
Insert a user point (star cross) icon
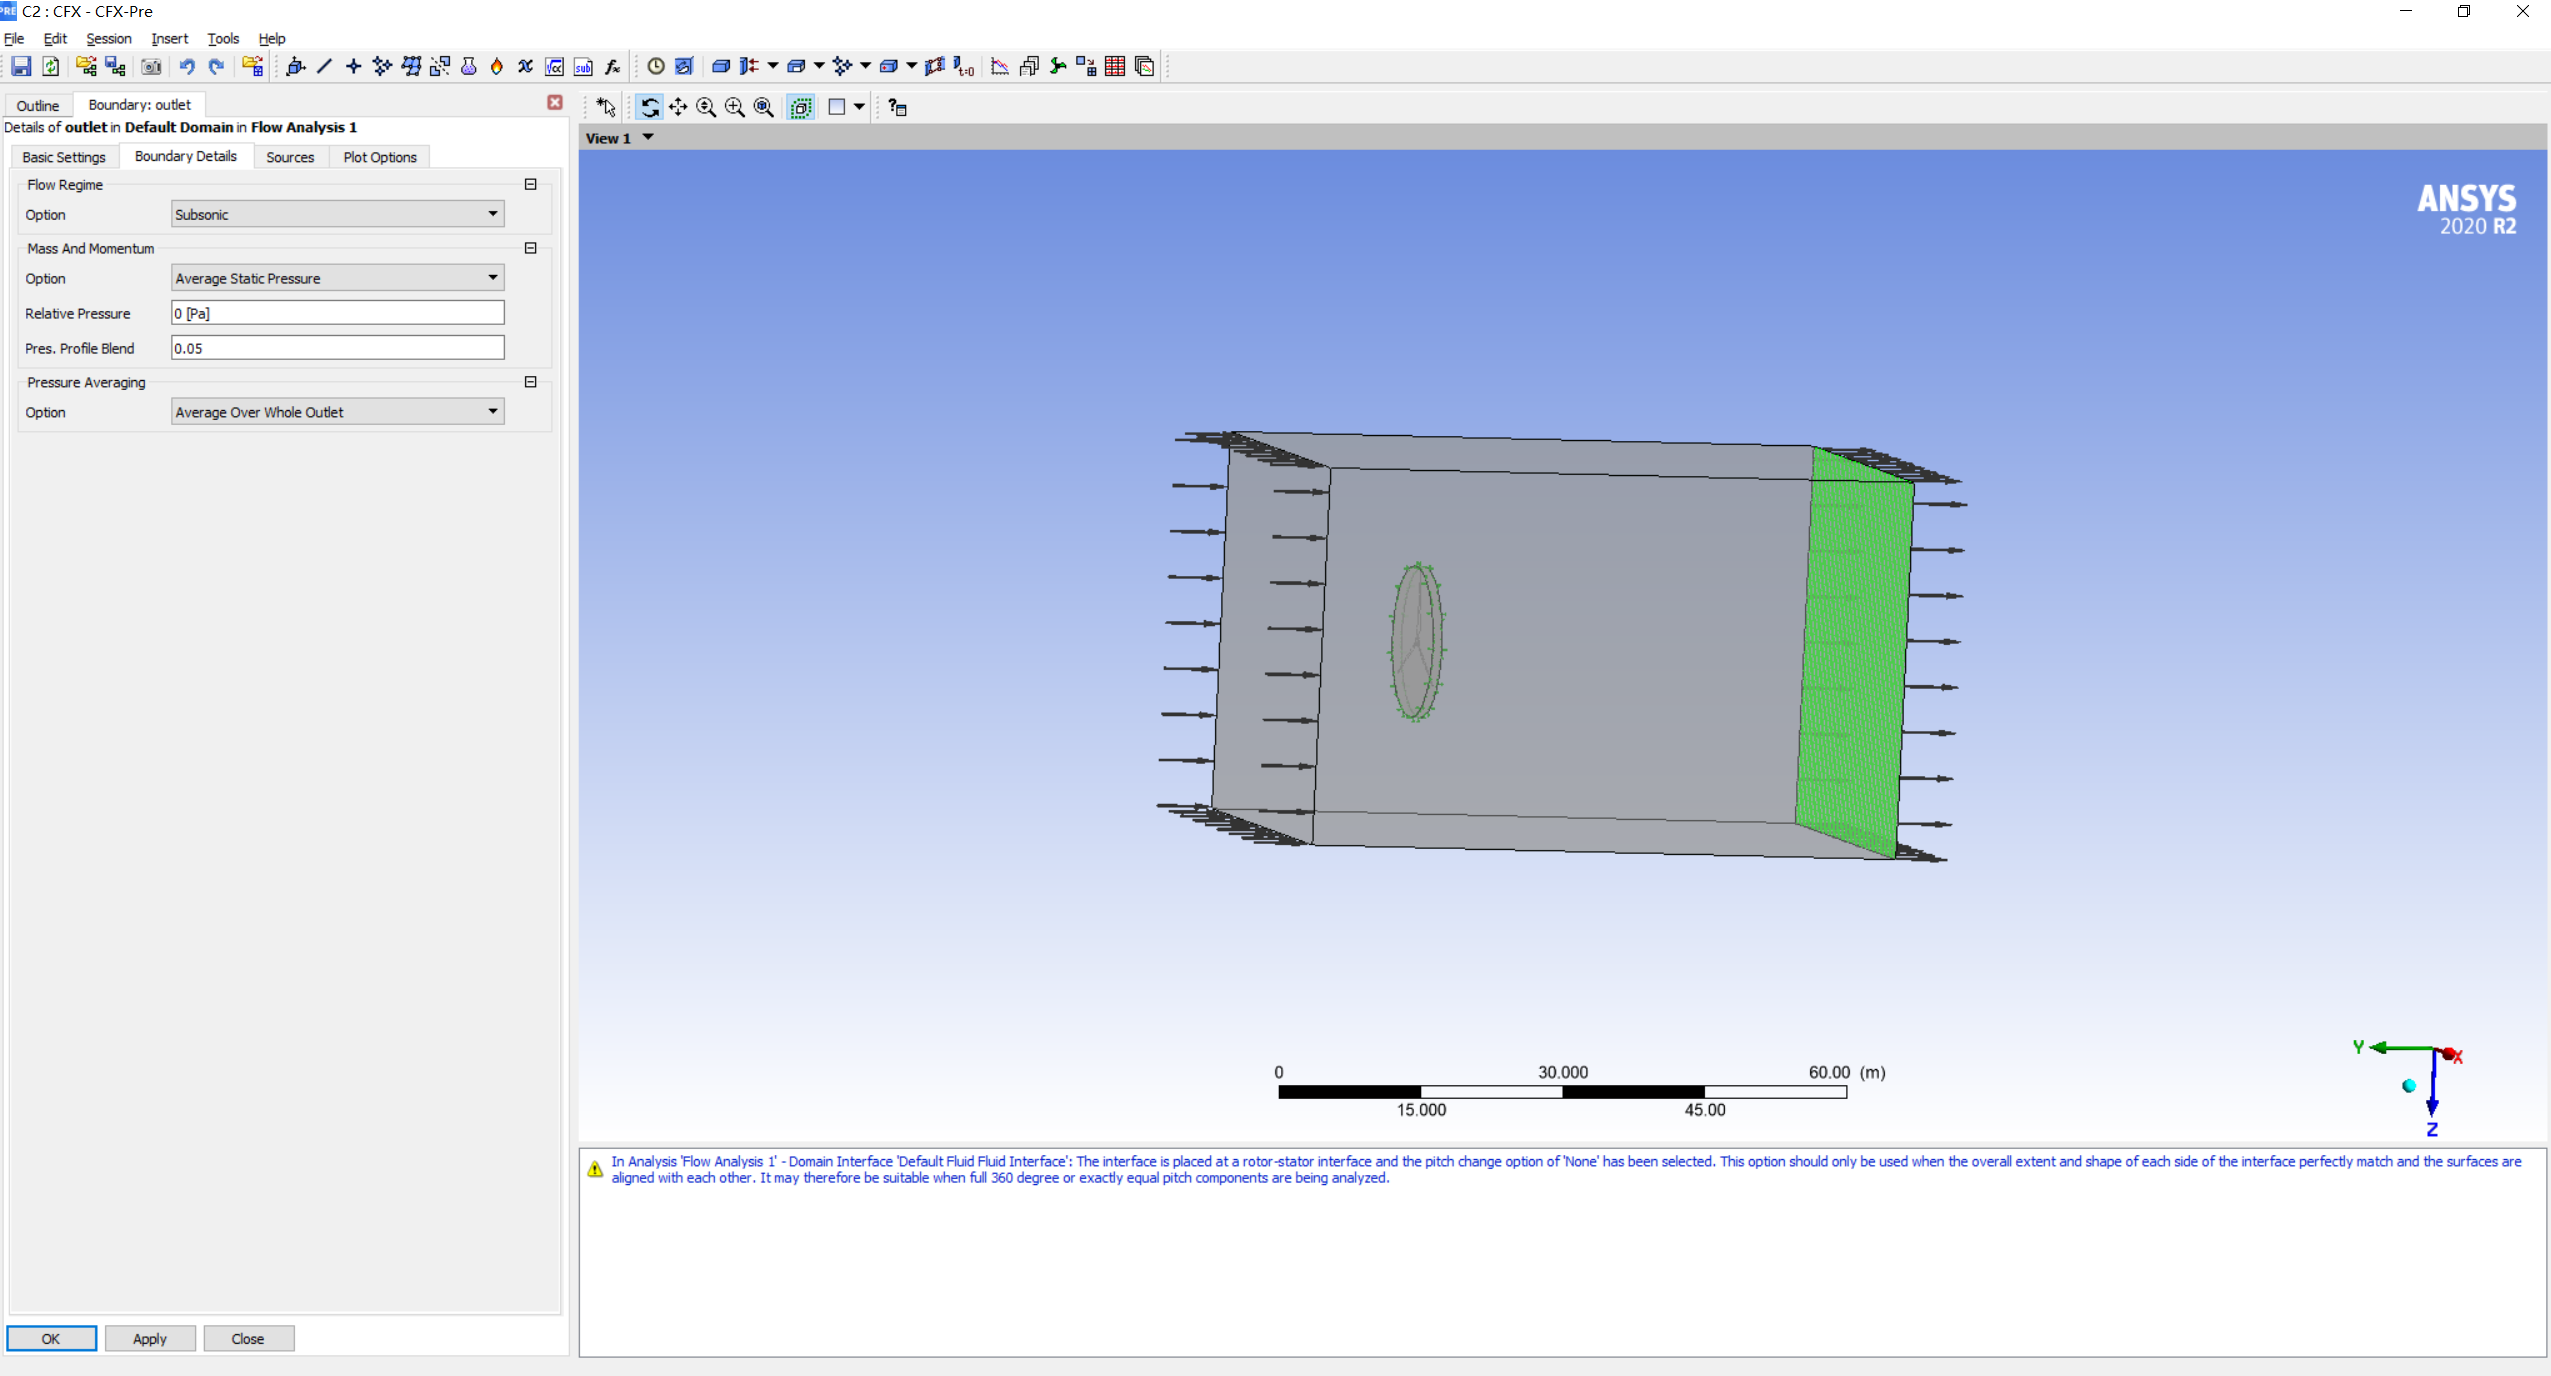pos(353,66)
